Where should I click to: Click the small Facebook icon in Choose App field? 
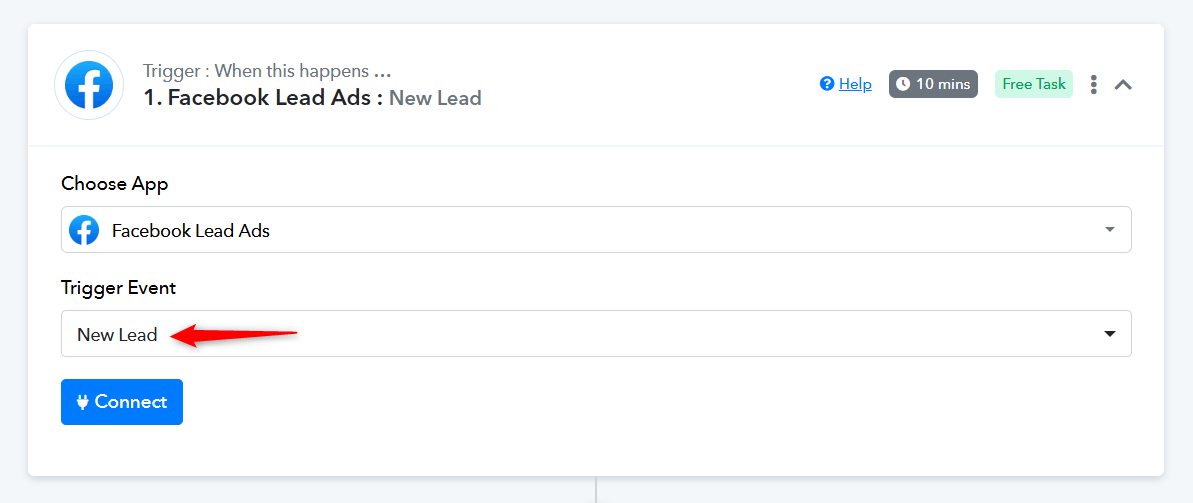84,230
